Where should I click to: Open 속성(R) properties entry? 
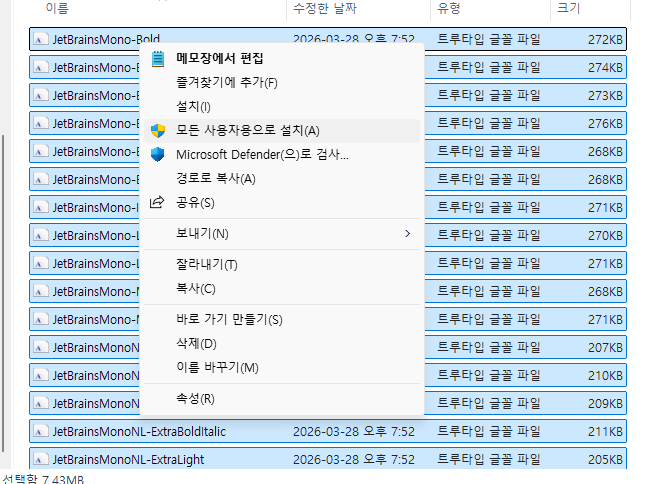tap(282, 399)
